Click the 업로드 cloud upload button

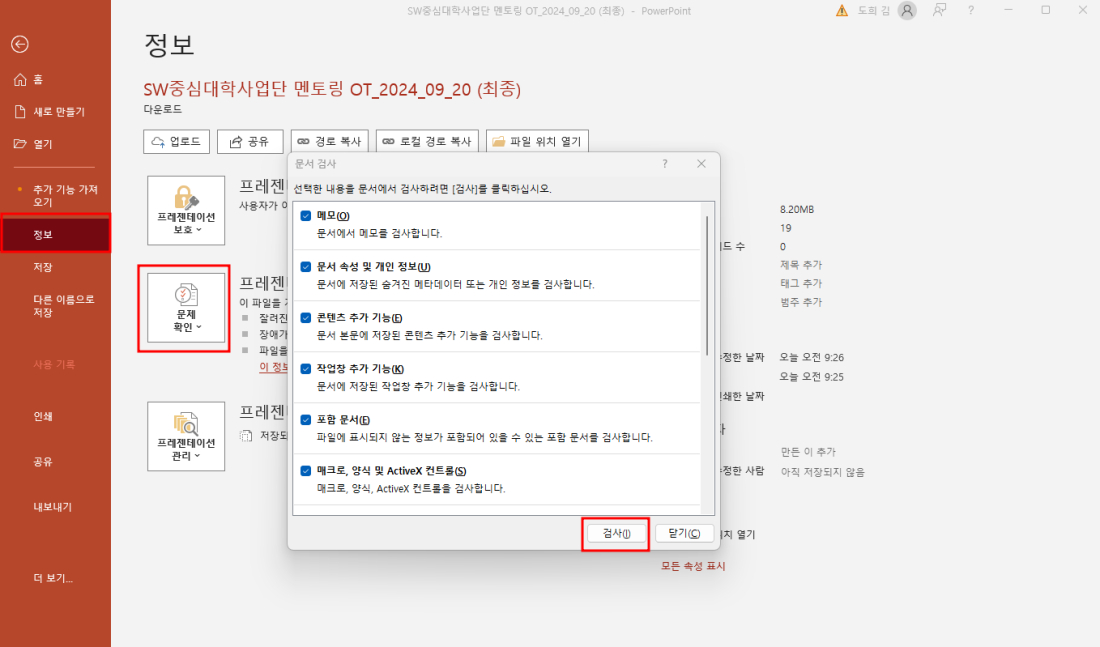tap(177, 142)
